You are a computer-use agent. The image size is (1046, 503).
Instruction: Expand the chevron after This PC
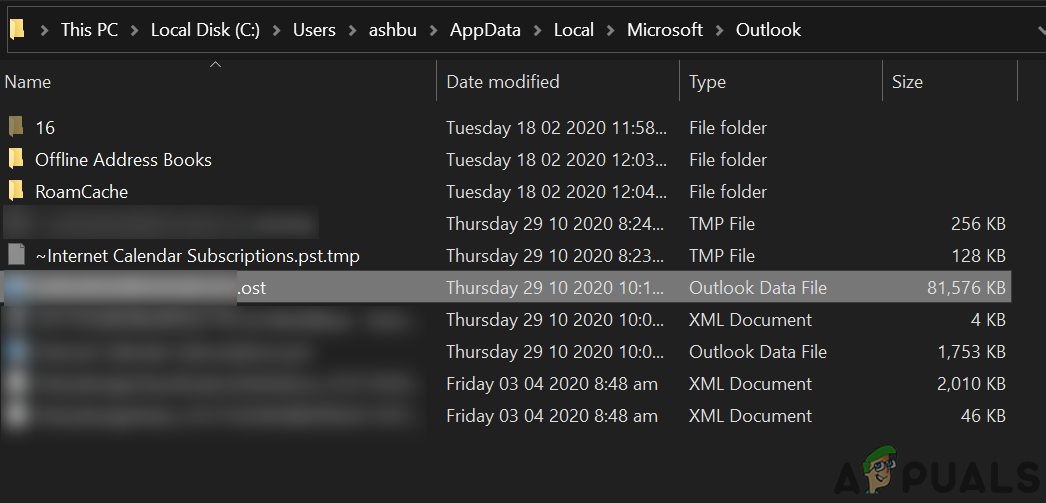click(135, 30)
